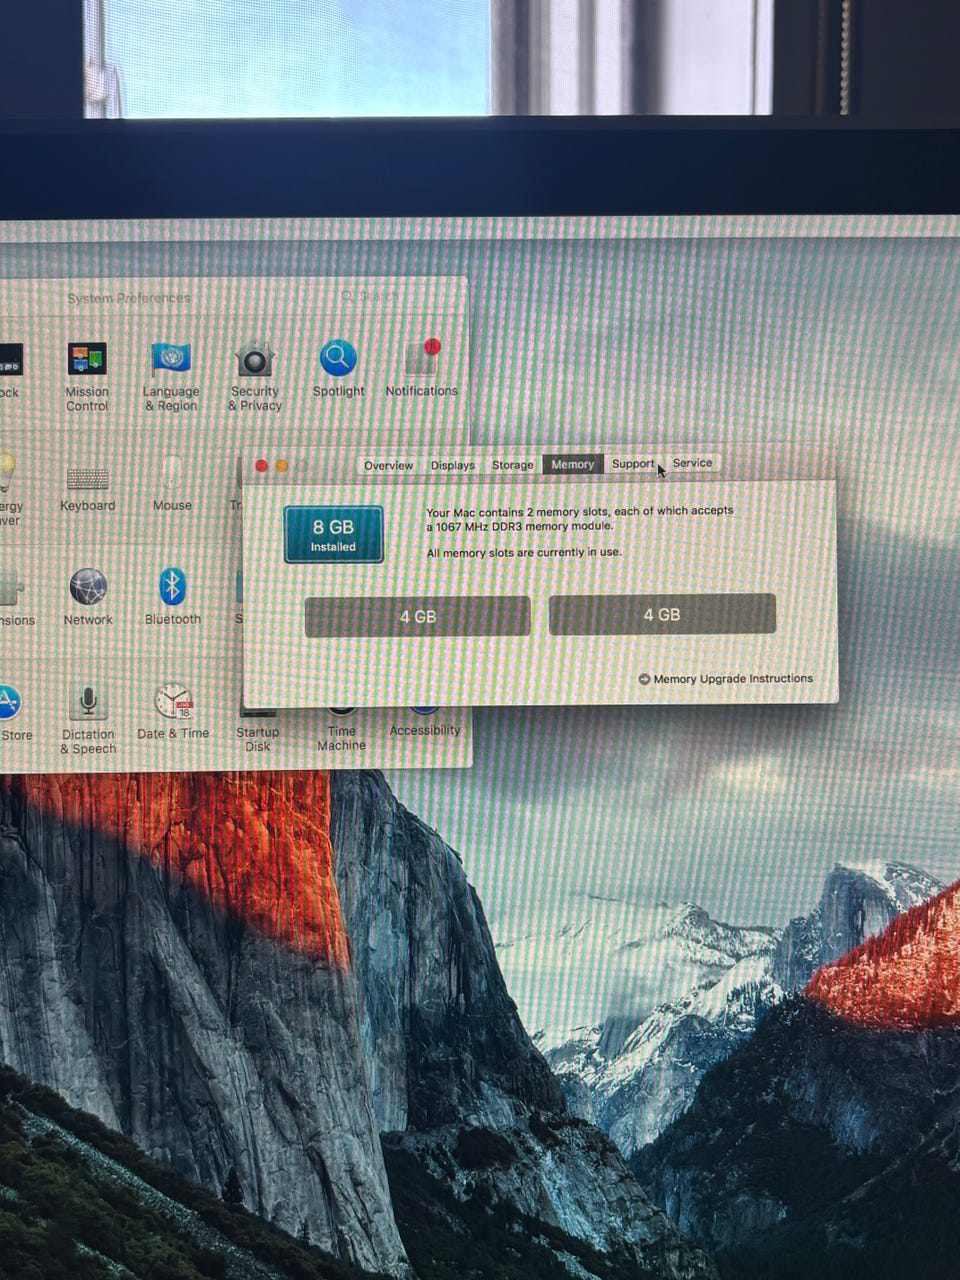Open Dictation & Speech preferences

[88, 720]
